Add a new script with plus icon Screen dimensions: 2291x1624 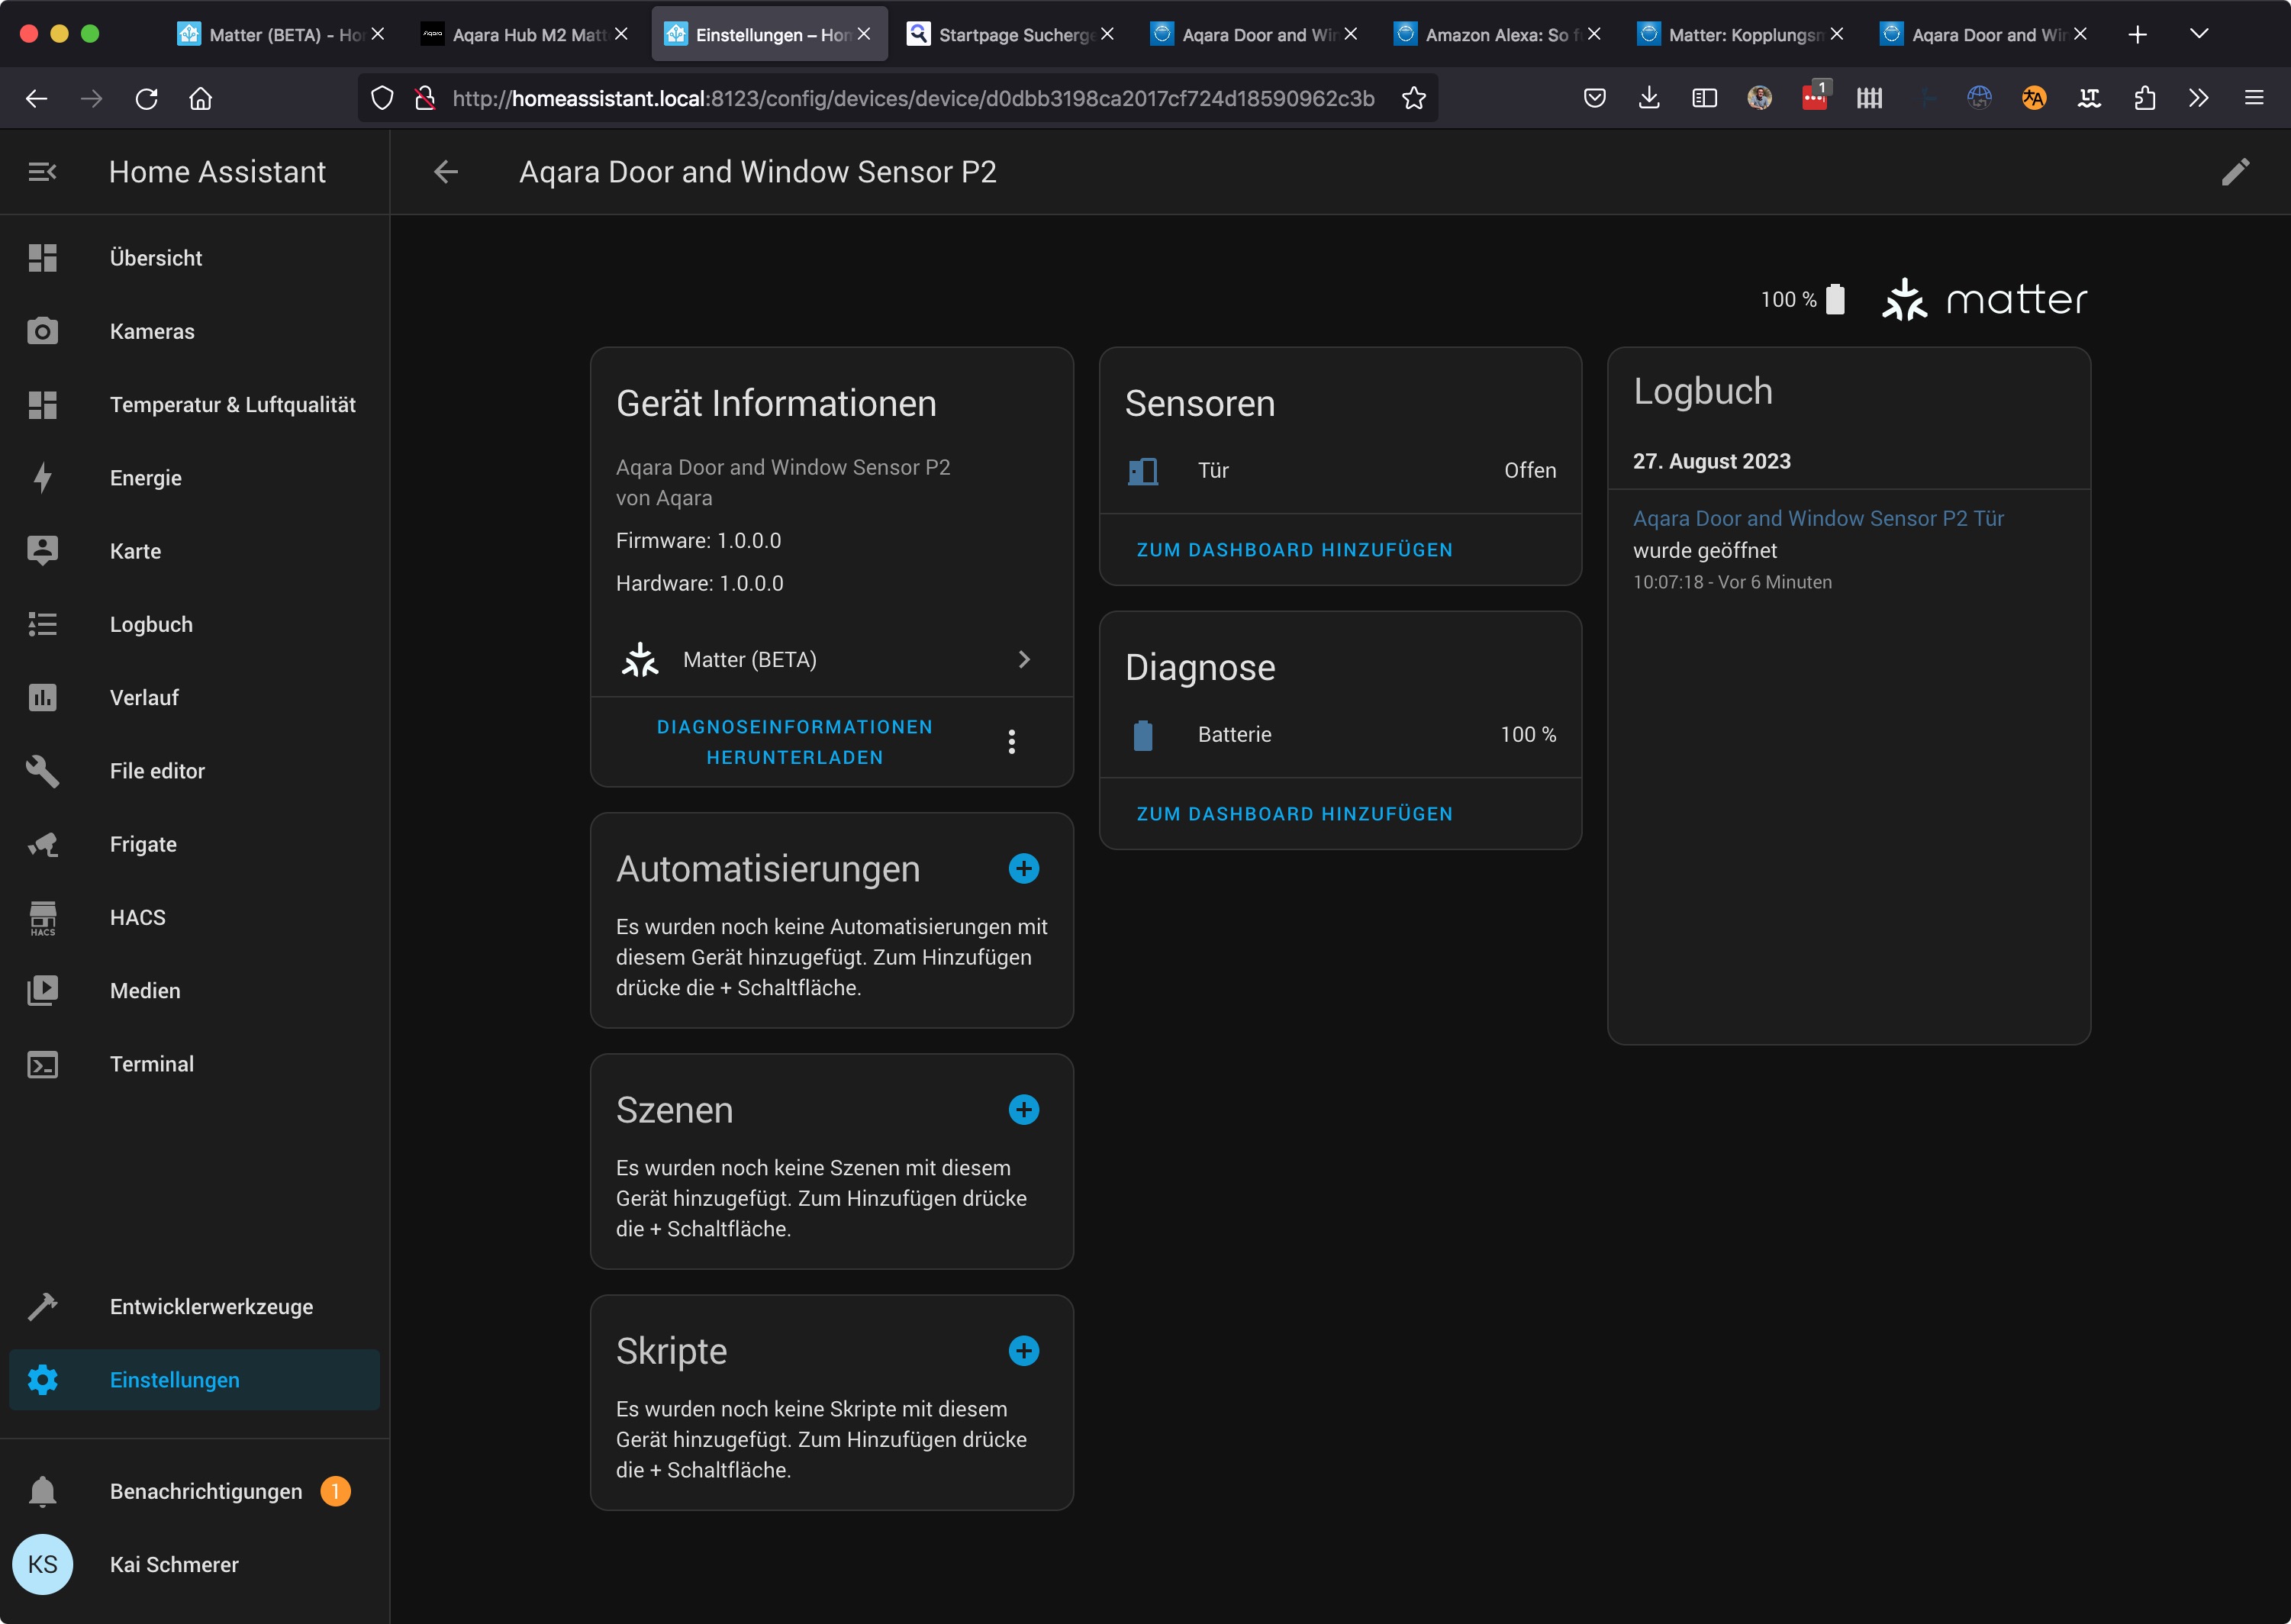(1023, 1350)
